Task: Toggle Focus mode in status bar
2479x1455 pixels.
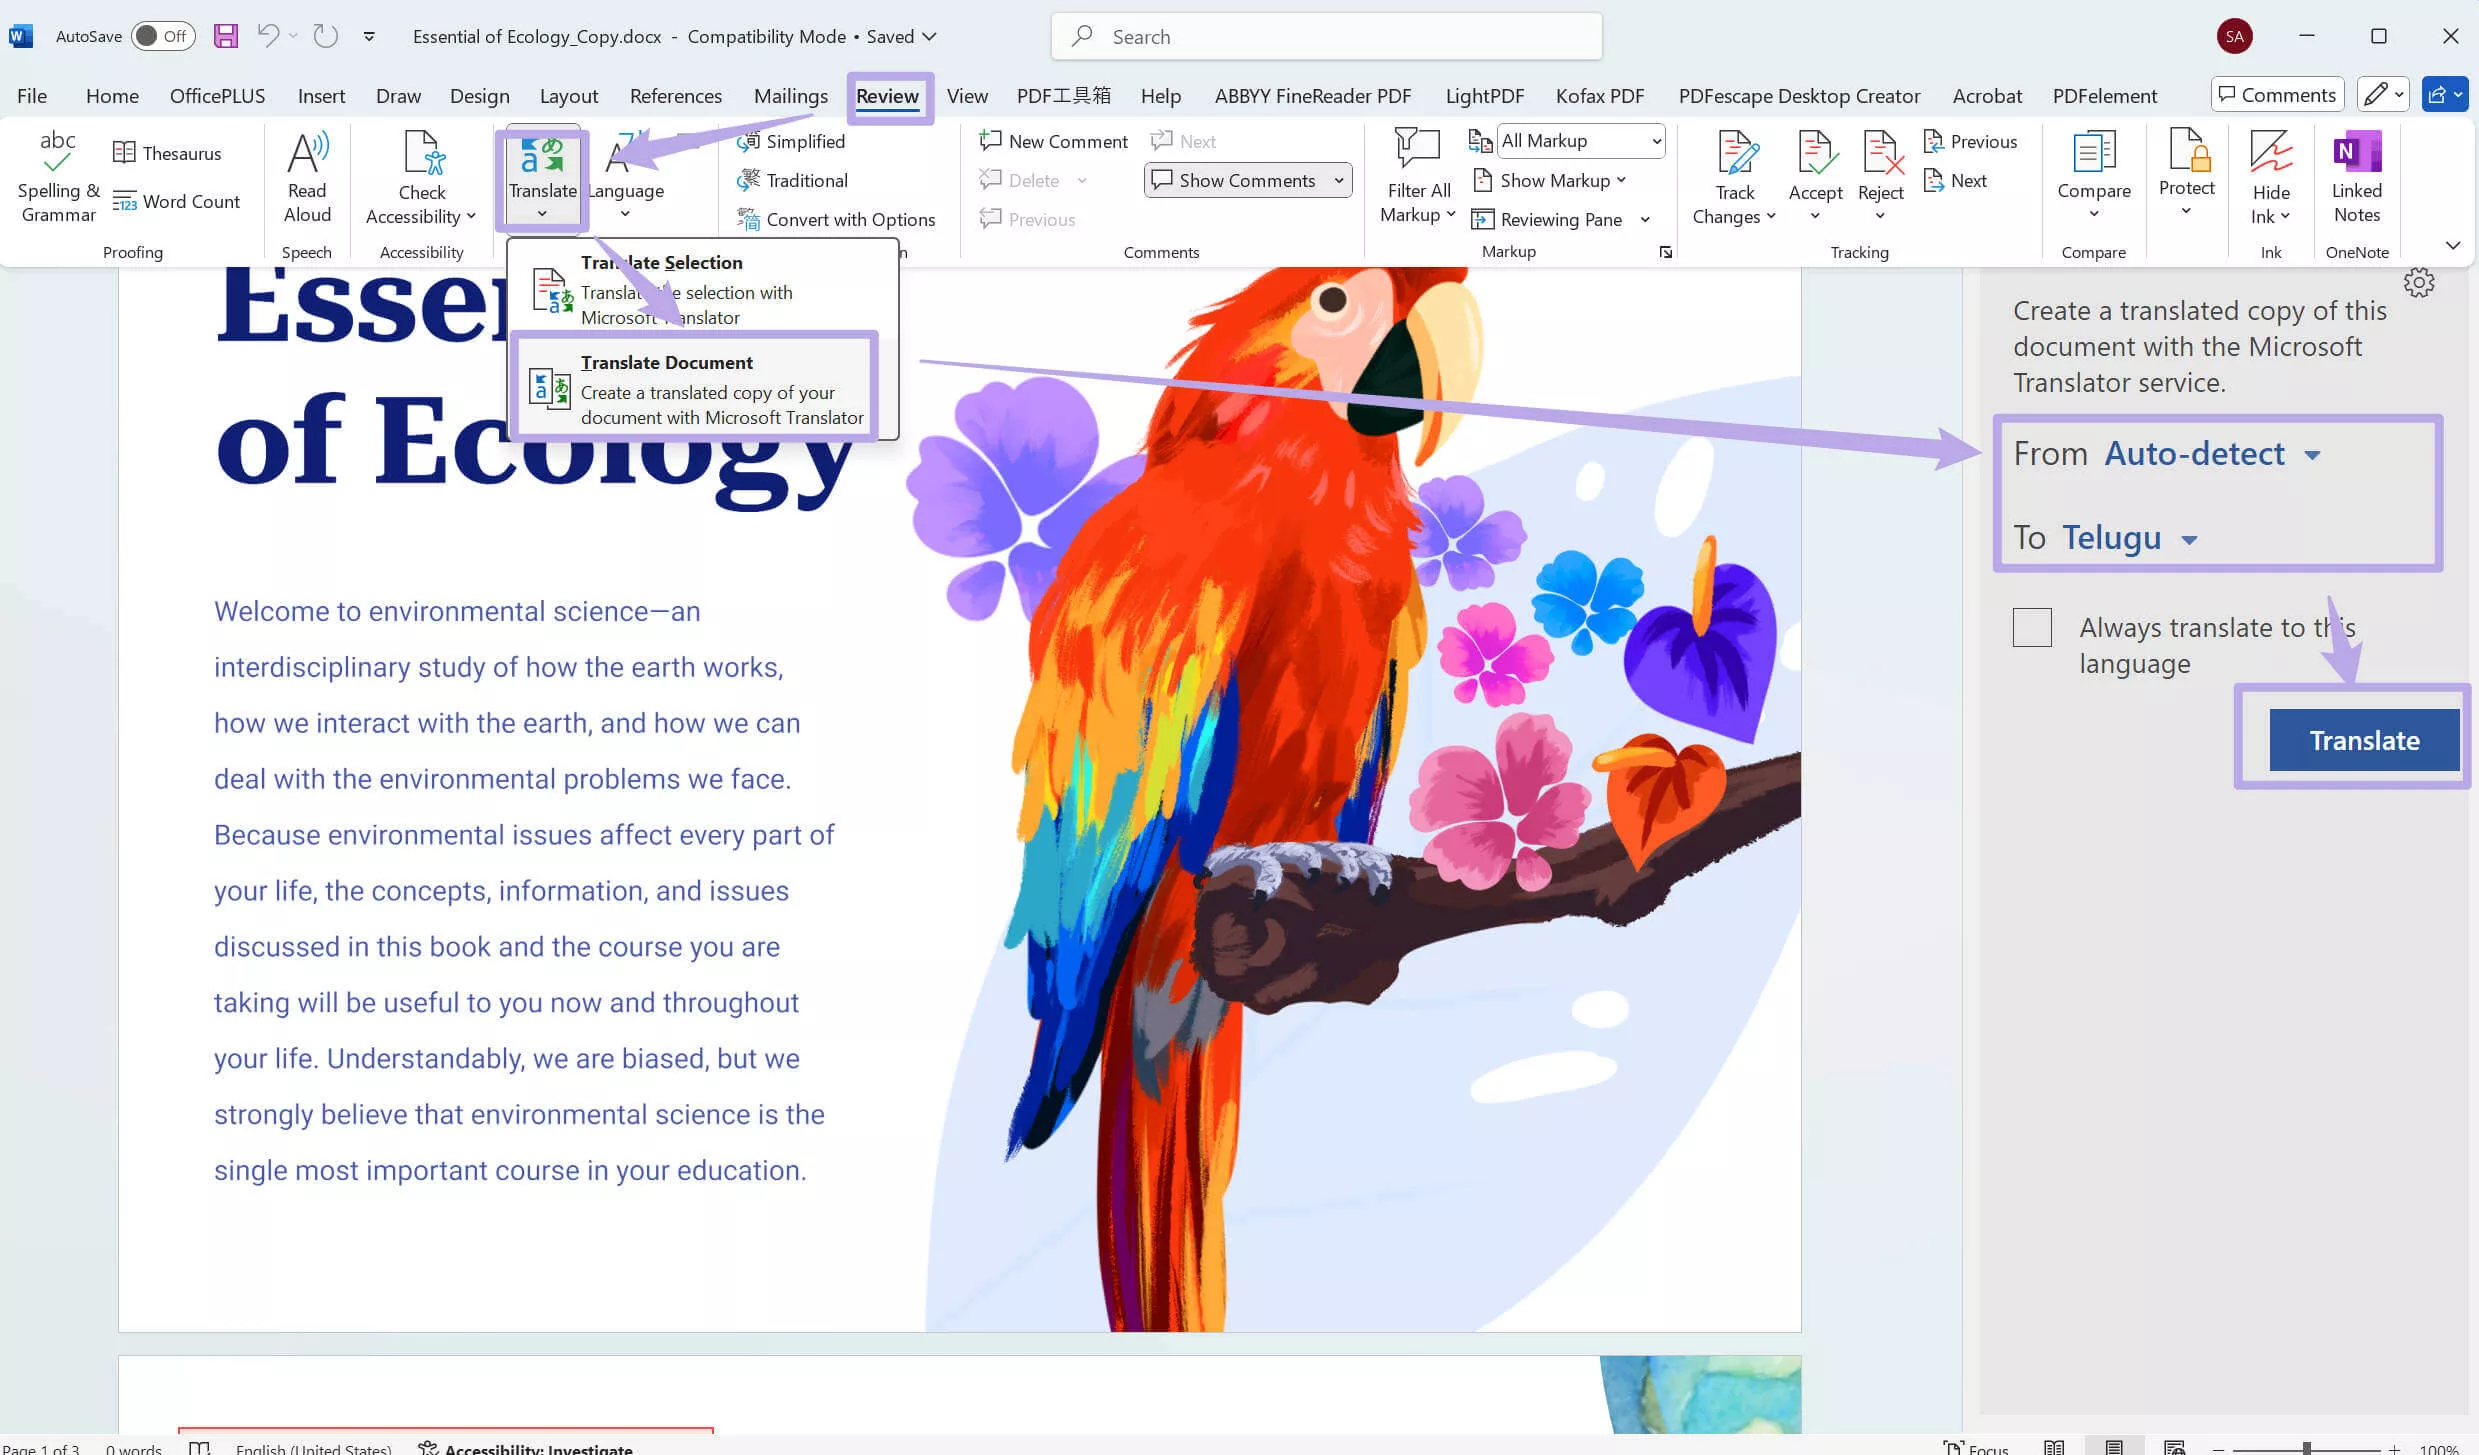Action: pos(1975,1447)
